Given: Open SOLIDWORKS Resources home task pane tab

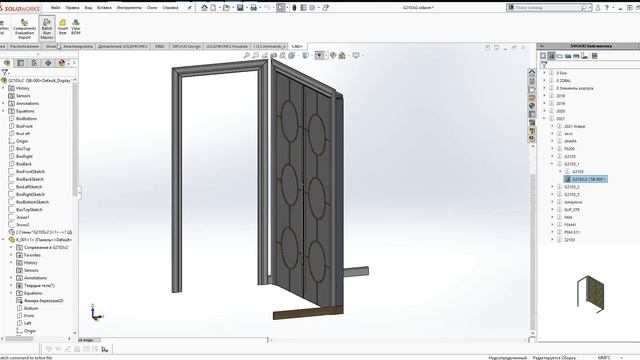Looking at the screenshot, I should pyautogui.click(x=532, y=72).
